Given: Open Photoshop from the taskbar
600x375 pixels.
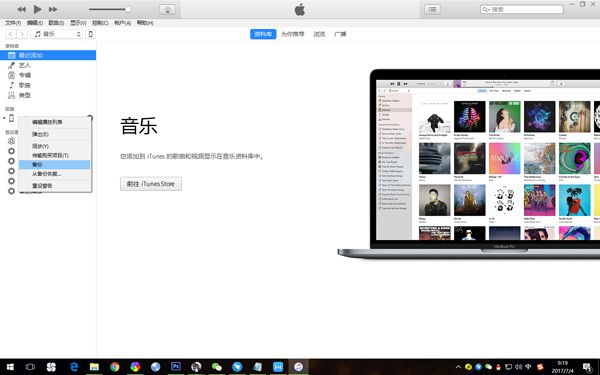Looking at the screenshot, I should pyautogui.click(x=176, y=367).
